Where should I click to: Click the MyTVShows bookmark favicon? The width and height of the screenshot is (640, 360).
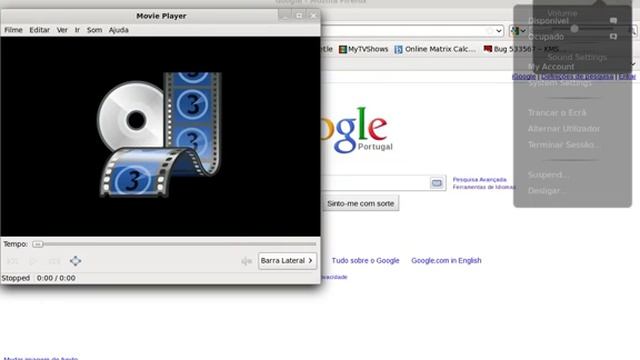click(343, 49)
